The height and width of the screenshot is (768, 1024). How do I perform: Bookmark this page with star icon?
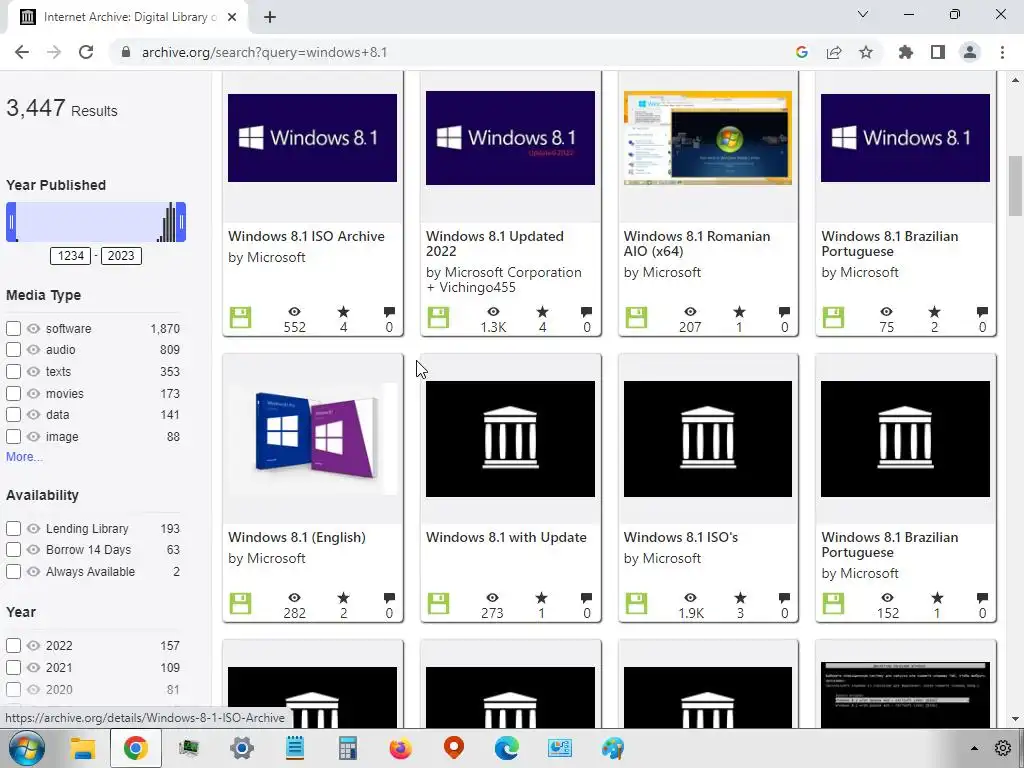(866, 52)
